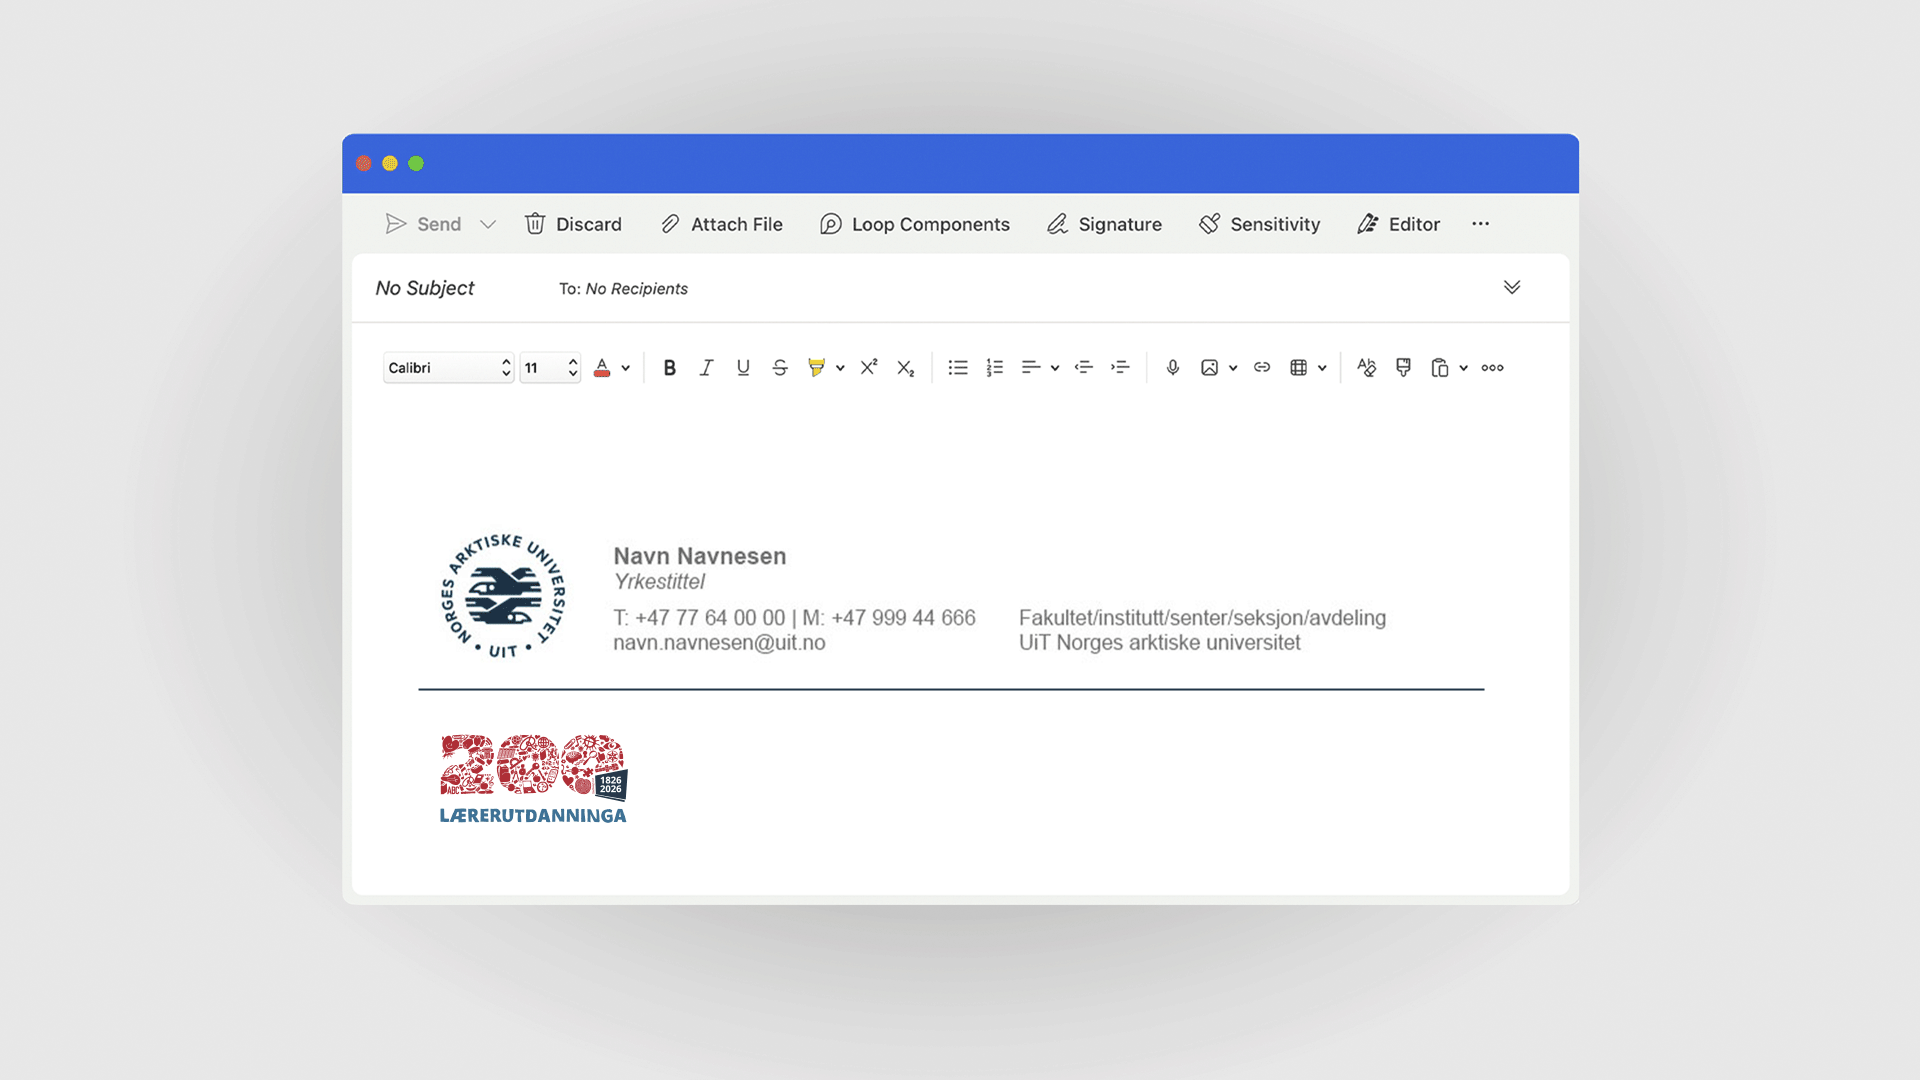Click UiT Norges arktiske universitet text
1920x1080 pixels.
click(1159, 643)
